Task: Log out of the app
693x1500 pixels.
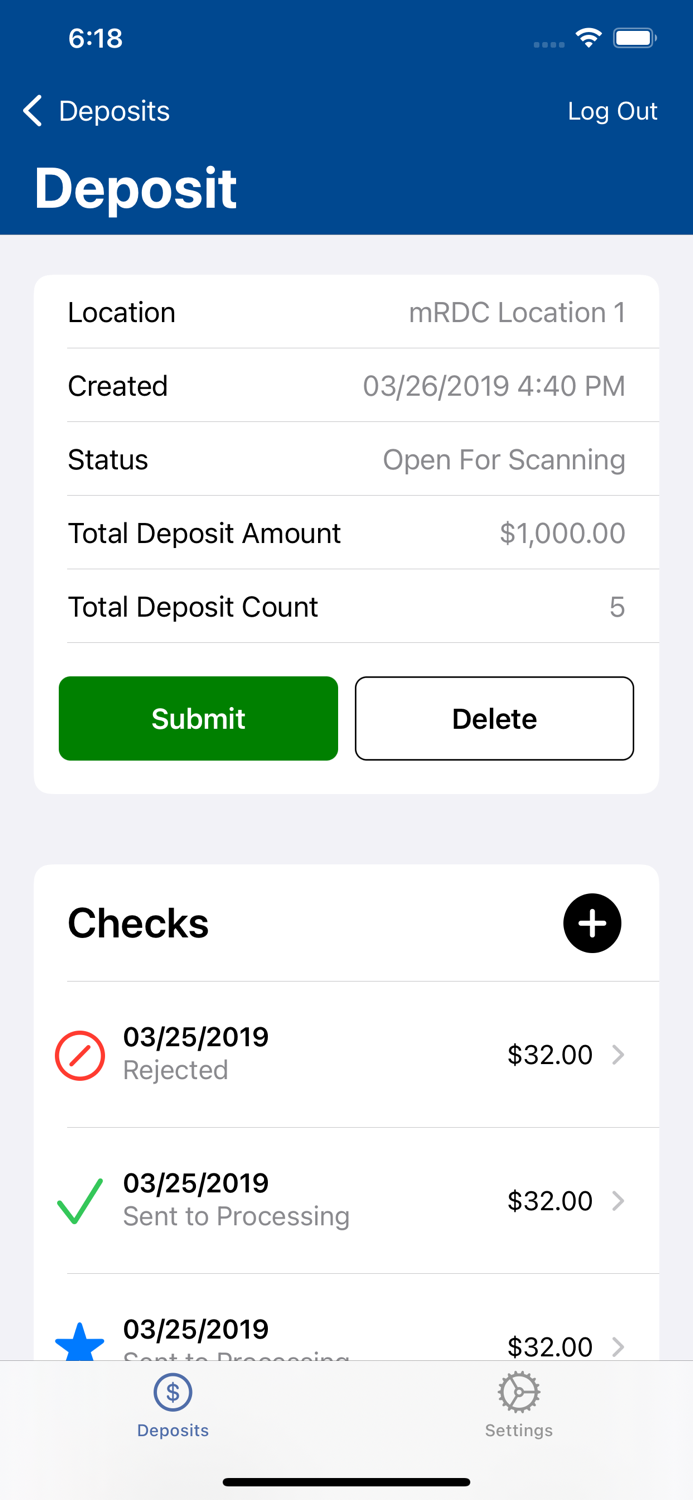Action: 612,110
